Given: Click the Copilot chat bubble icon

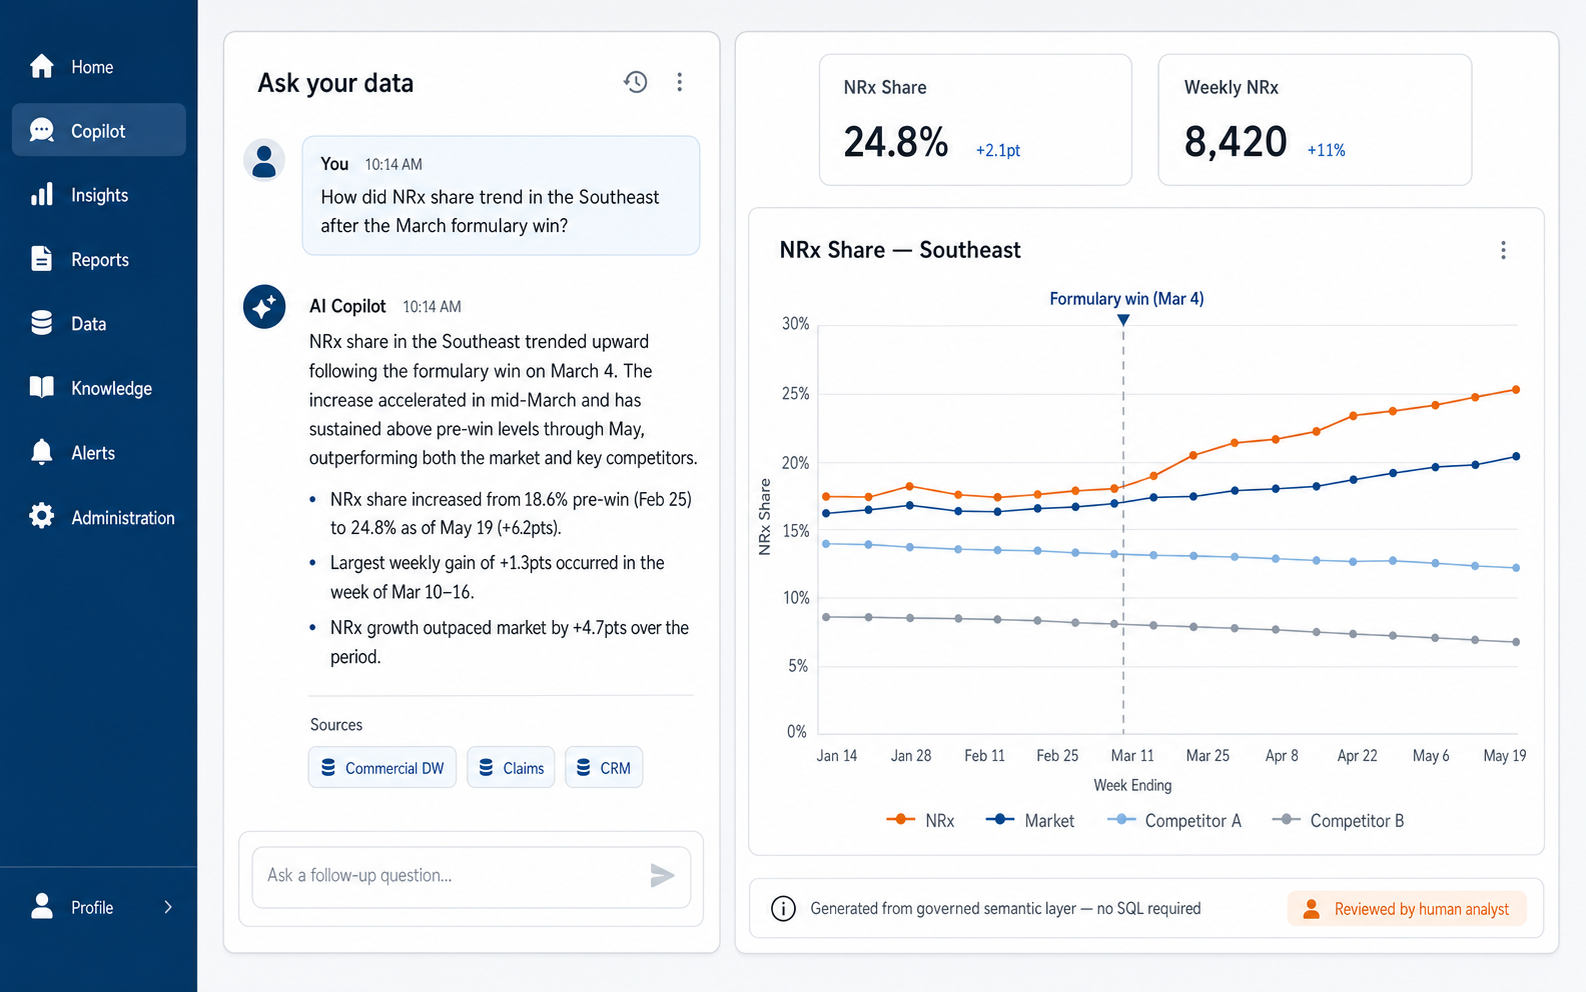Looking at the screenshot, I should (42, 130).
